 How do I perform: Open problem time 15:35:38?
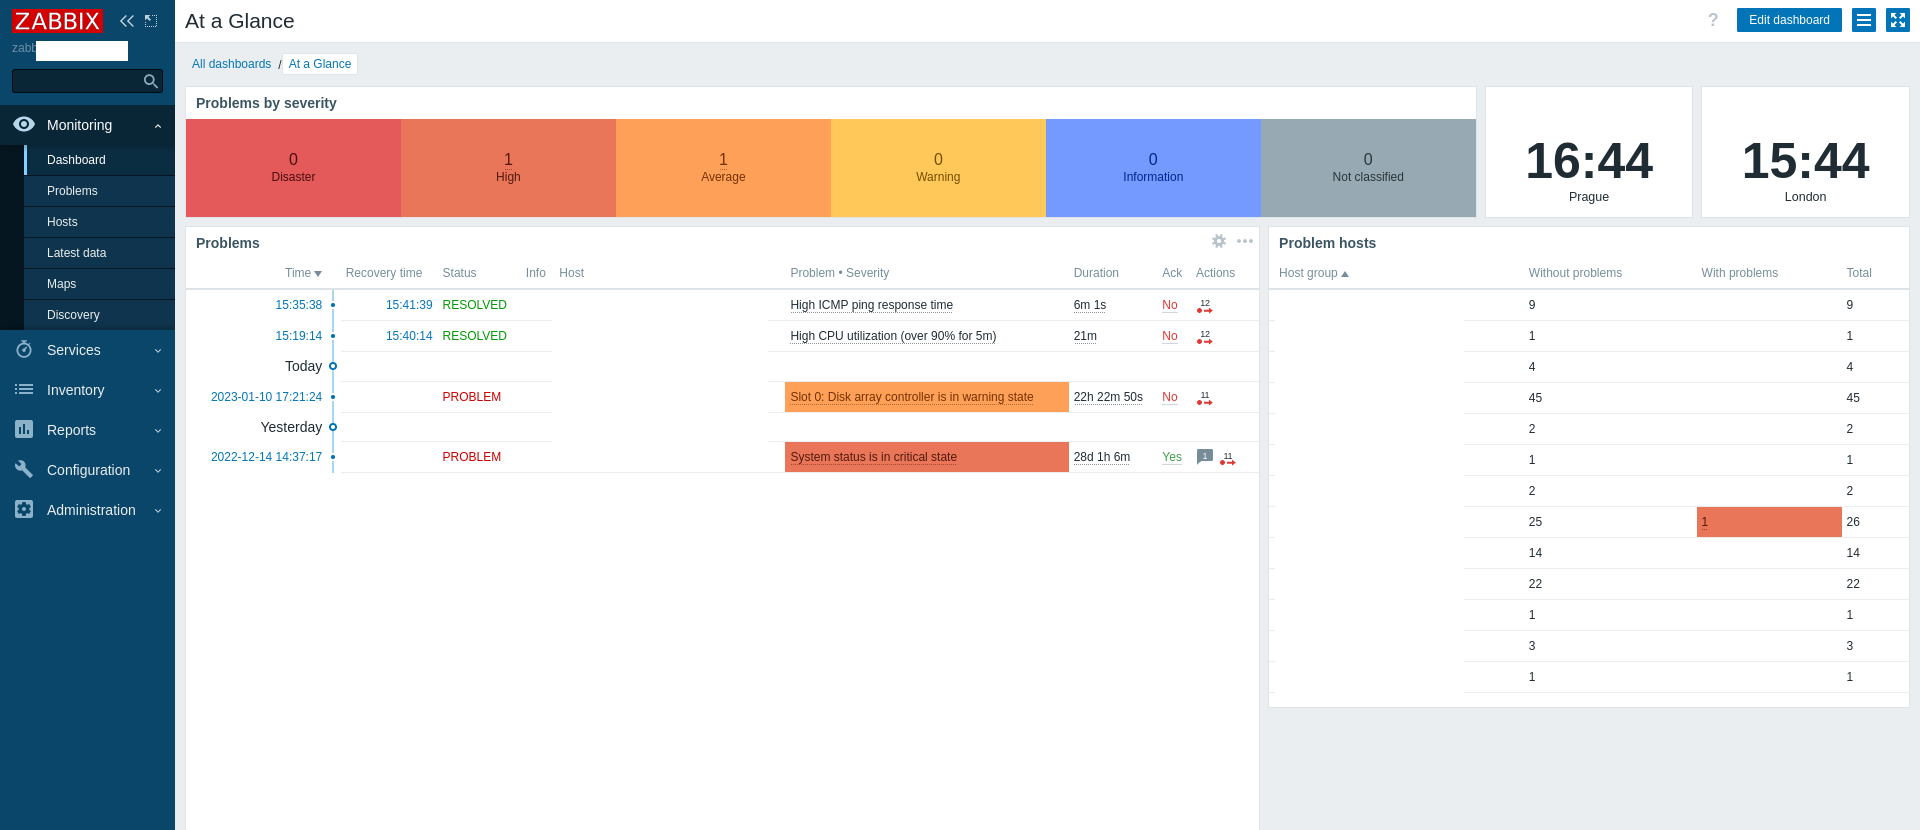tap(299, 305)
